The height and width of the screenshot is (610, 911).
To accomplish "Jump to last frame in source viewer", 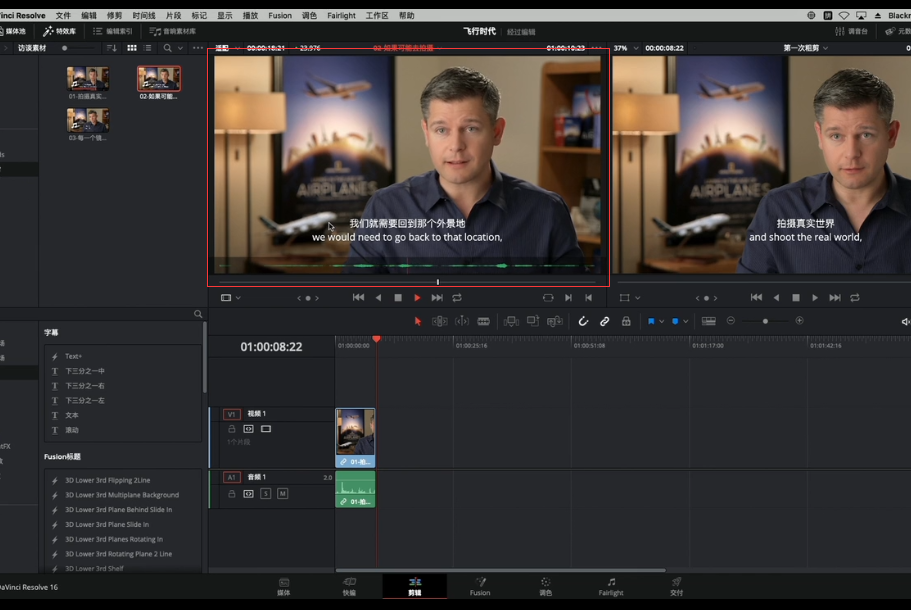I will [437, 297].
